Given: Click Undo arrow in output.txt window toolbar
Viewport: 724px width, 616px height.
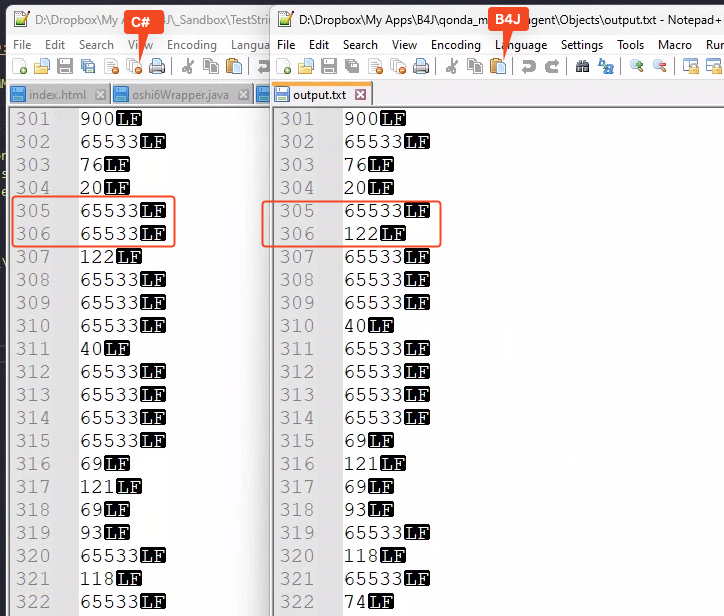Looking at the screenshot, I should click(529, 66).
